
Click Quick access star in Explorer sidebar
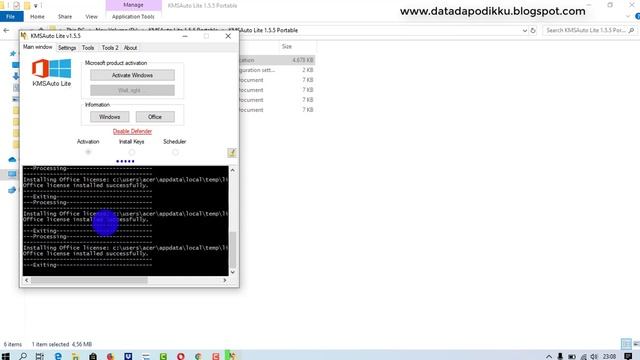point(13,53)
